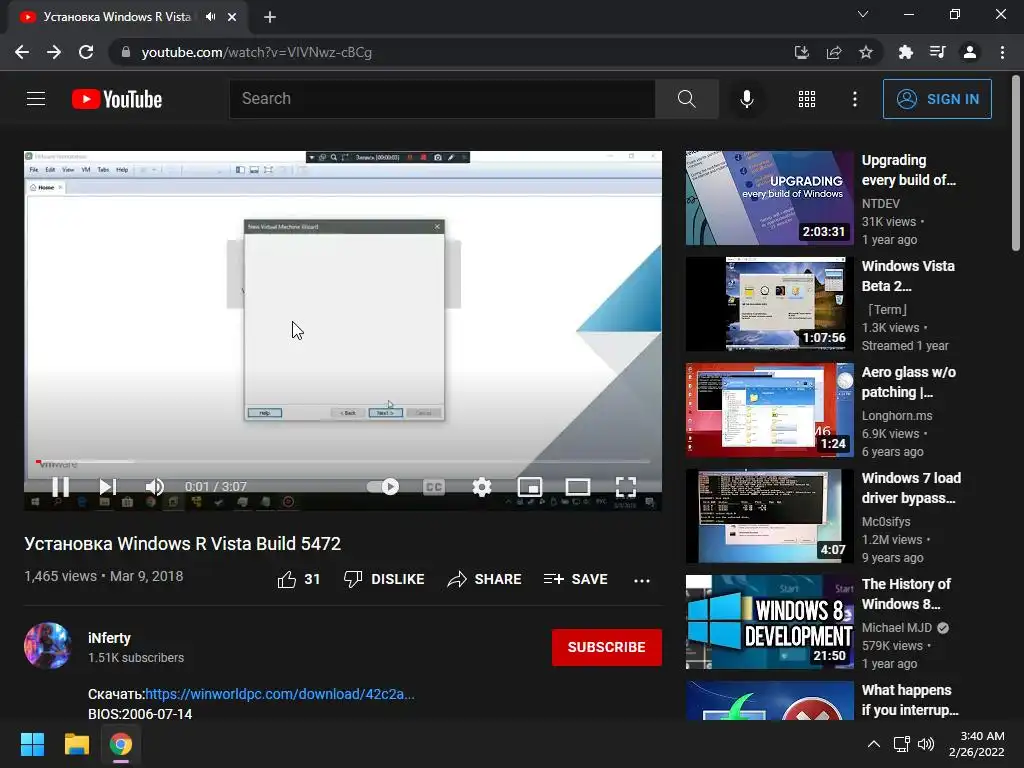This screenshot has width=1024, height=768.
Task: Toggle theater mode view
Action: click(578, 487)
